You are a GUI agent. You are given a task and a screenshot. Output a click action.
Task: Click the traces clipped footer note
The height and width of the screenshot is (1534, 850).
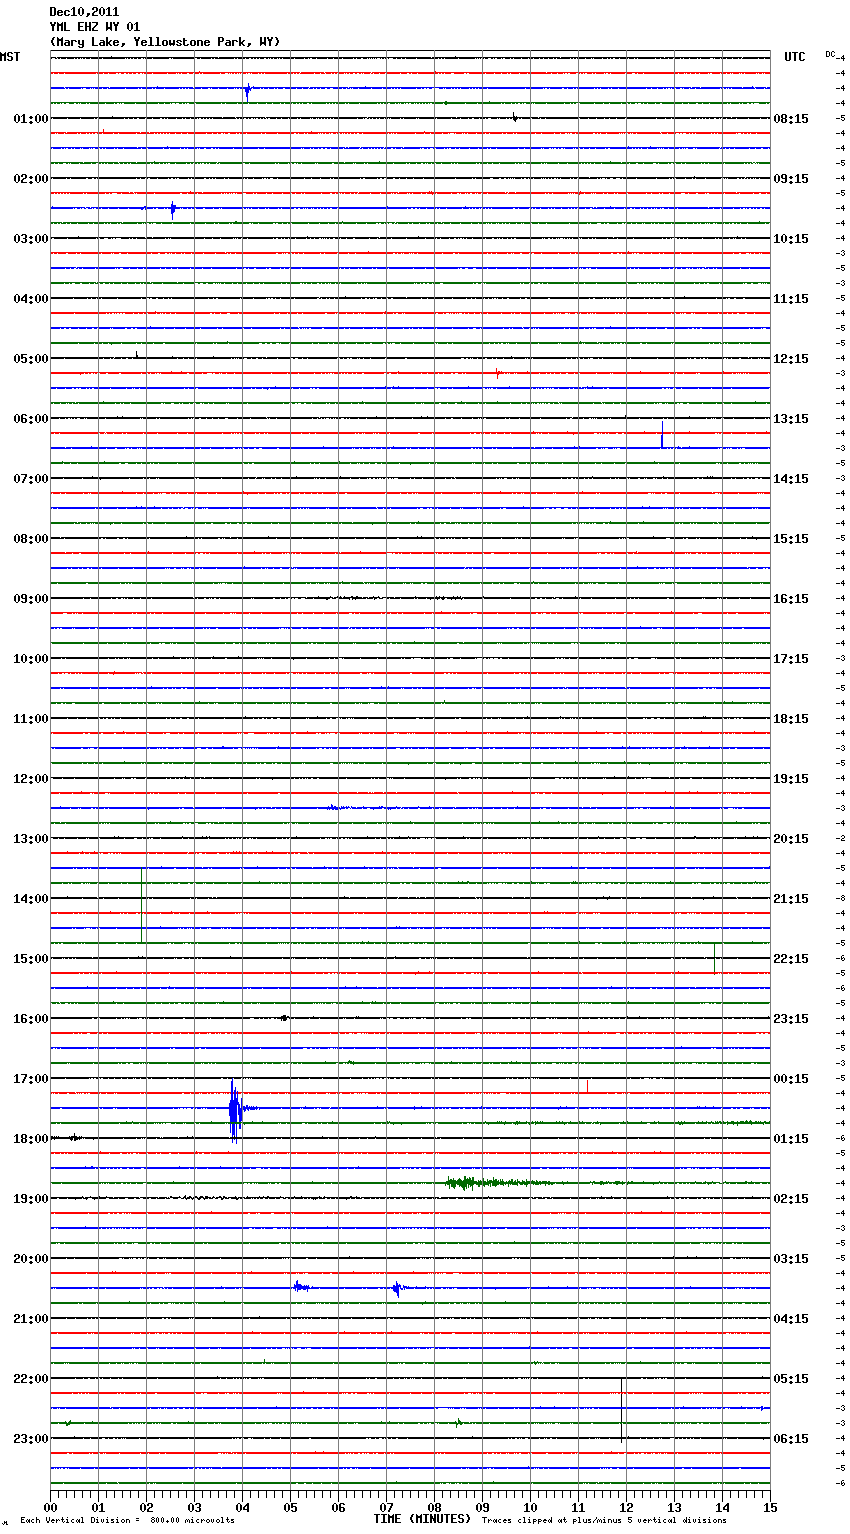coord(604,1521)
